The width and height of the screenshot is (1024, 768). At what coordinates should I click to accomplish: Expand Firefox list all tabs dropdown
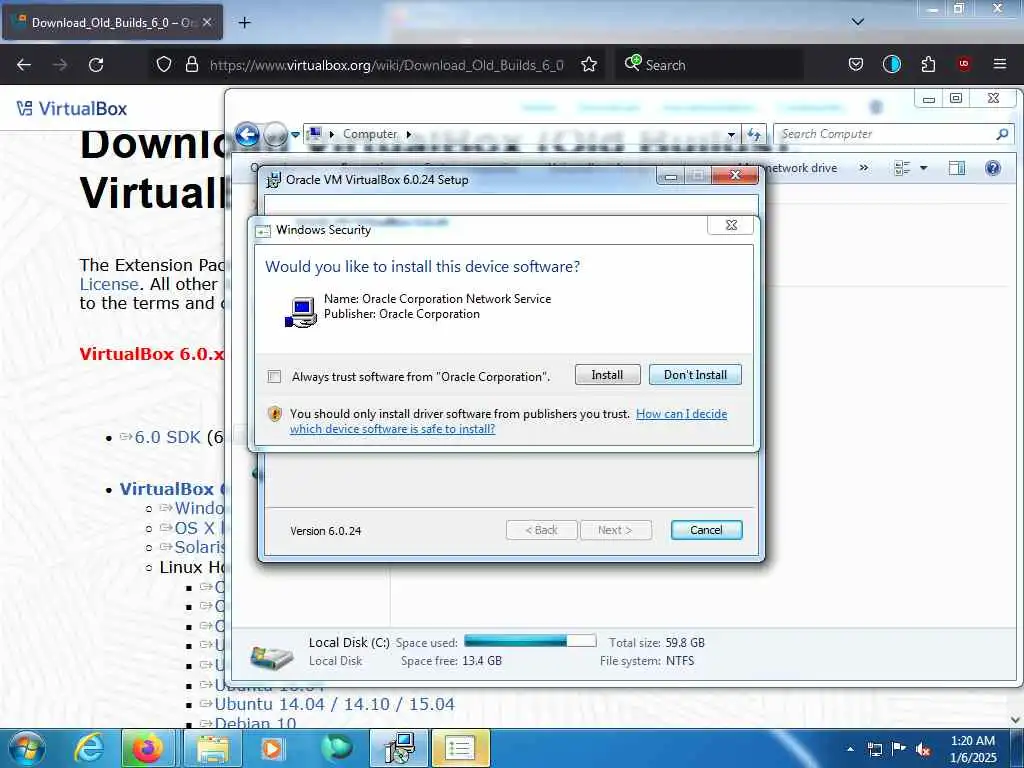point(858,22)
